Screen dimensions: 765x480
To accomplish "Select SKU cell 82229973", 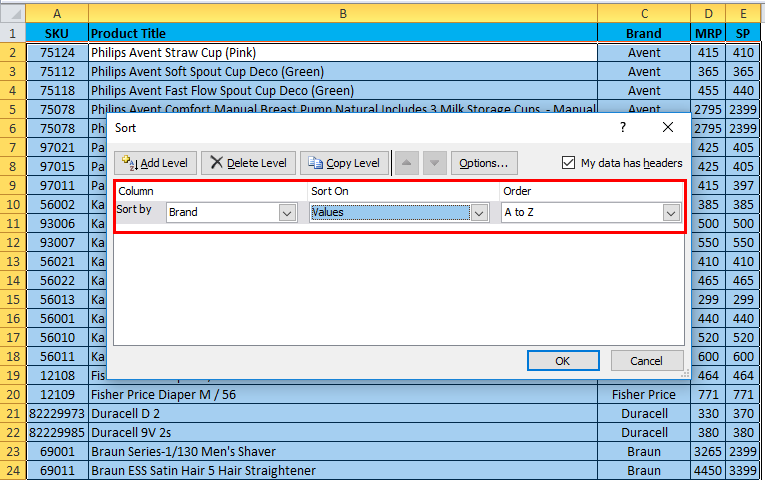I will [x=57, y=414].
